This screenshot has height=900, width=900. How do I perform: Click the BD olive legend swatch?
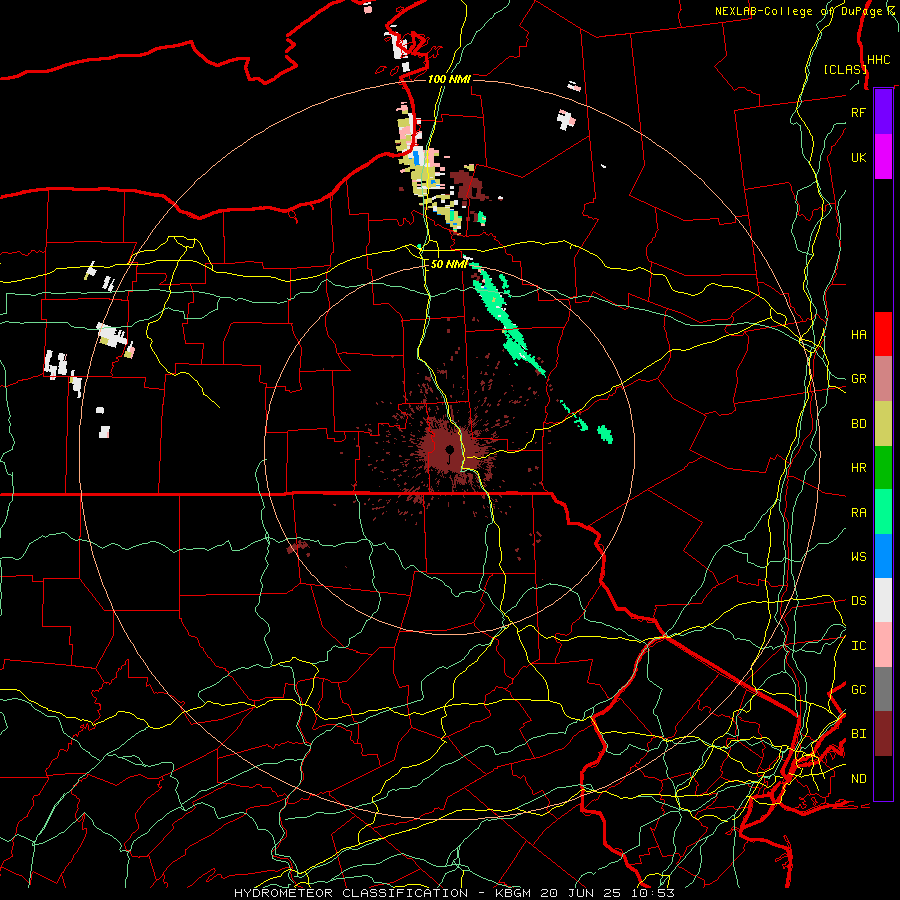click(x=883, y=424)
